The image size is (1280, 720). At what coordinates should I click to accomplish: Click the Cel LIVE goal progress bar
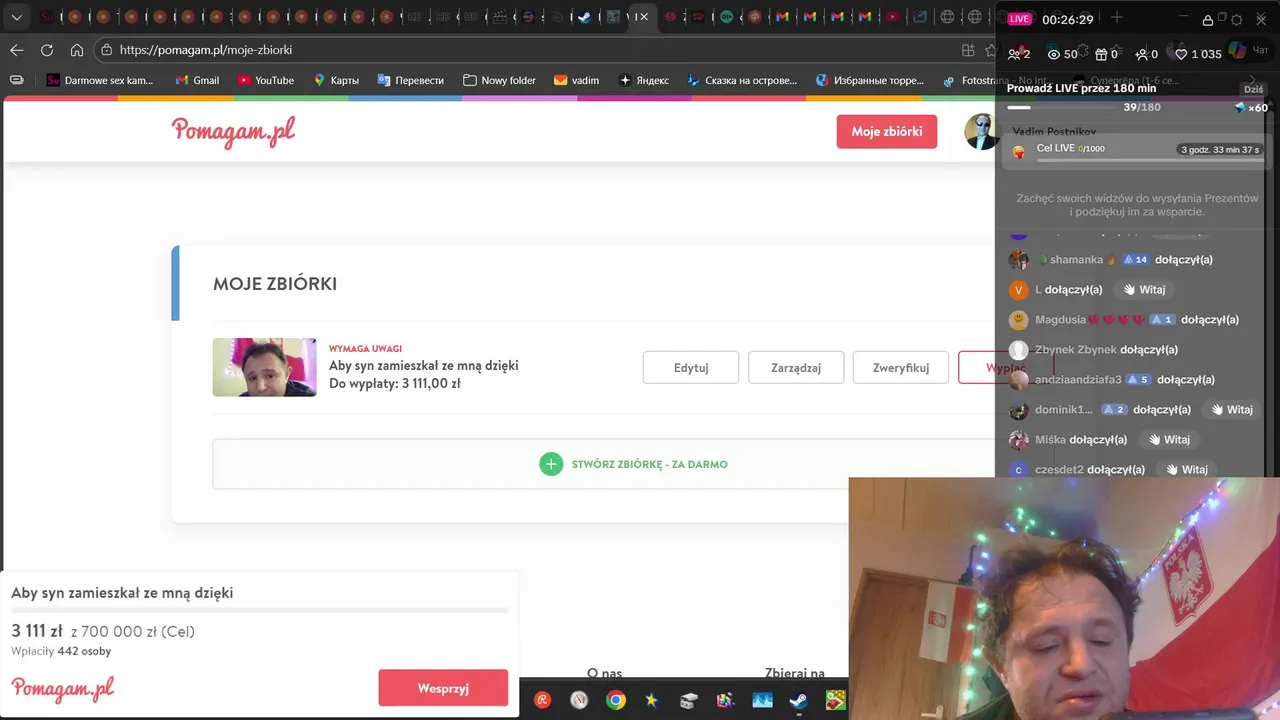pos(1150,159)
